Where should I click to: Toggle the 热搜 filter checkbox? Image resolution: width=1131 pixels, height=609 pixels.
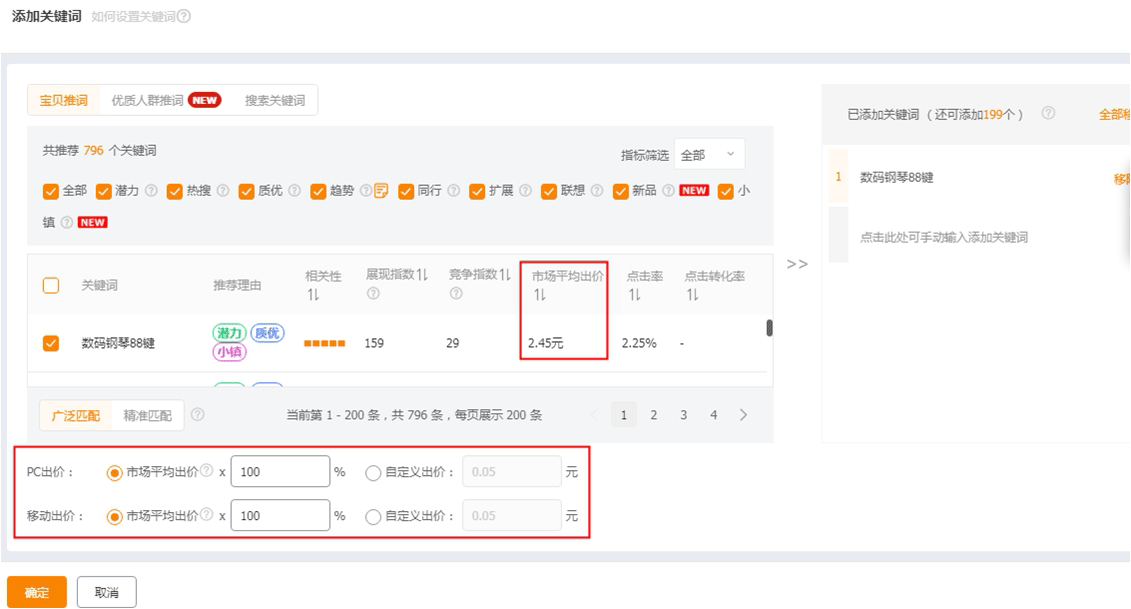point(175,191)
